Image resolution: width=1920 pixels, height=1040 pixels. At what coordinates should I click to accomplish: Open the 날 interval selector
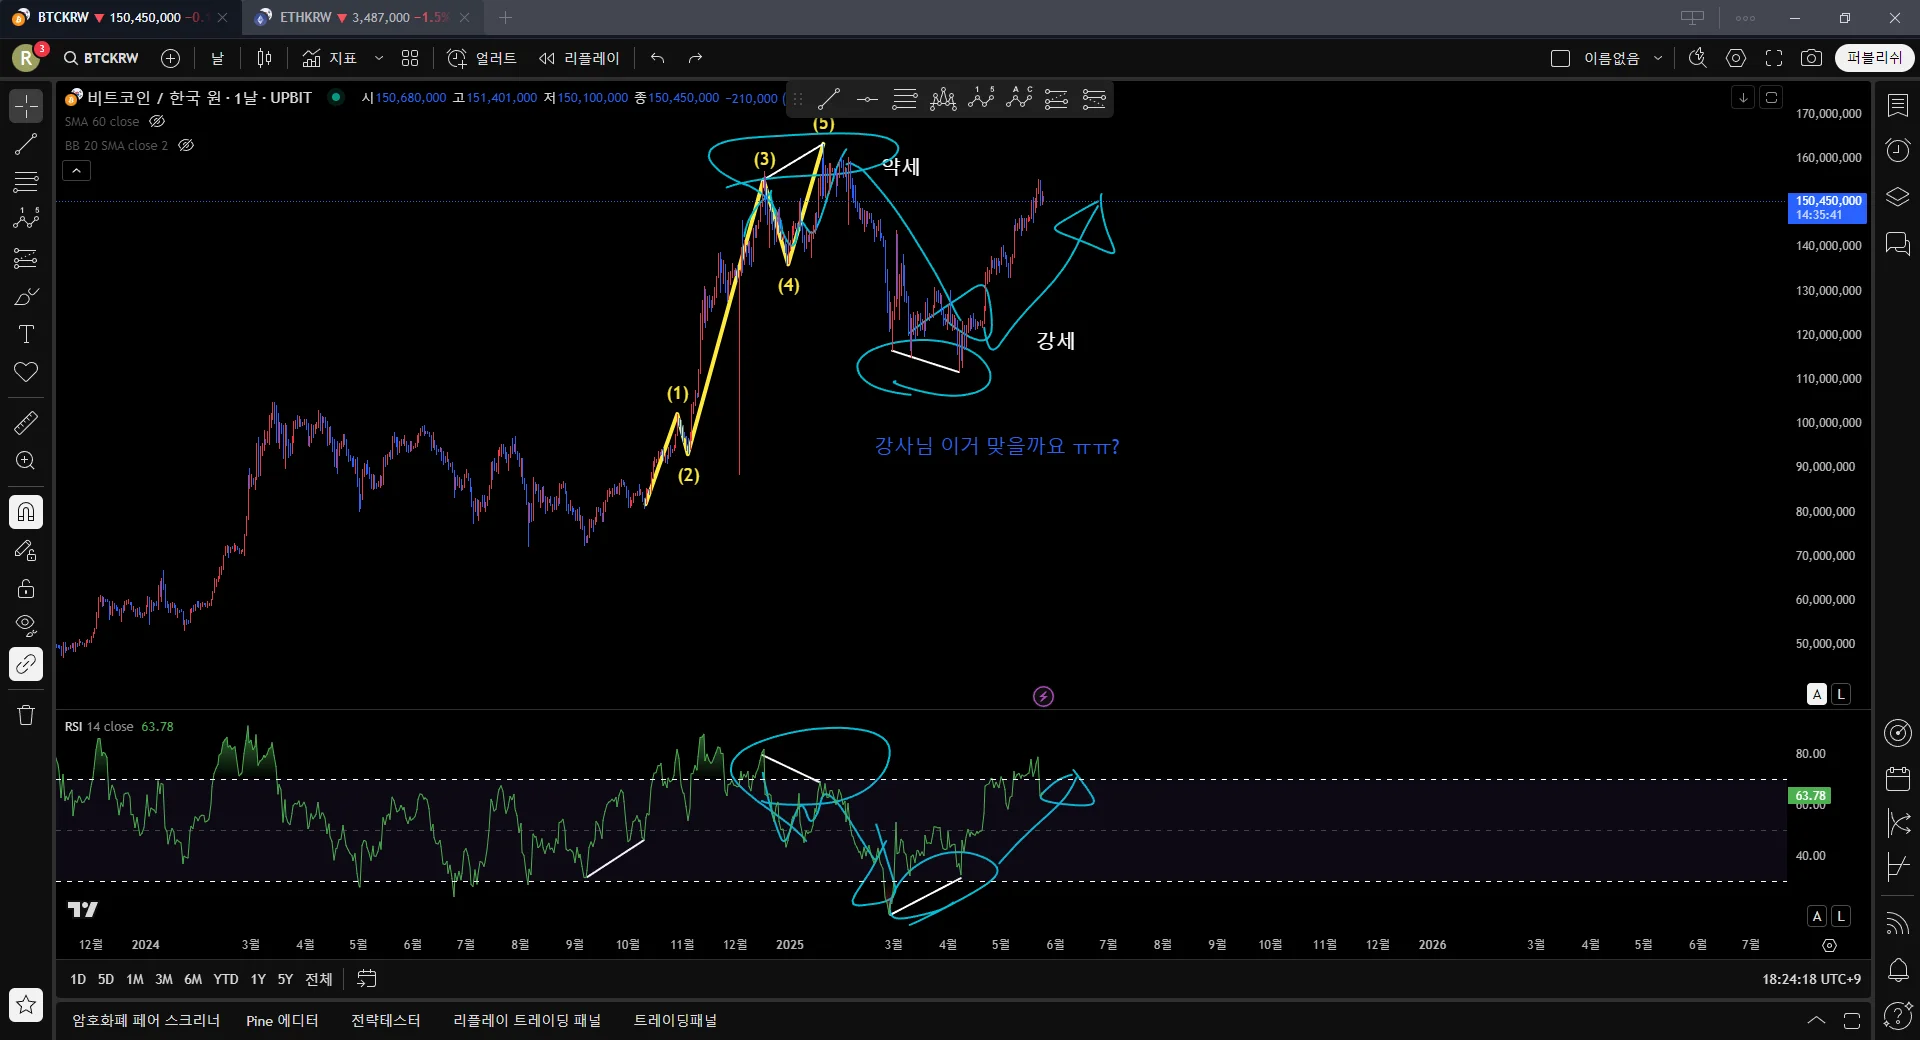tap(217, 58)
